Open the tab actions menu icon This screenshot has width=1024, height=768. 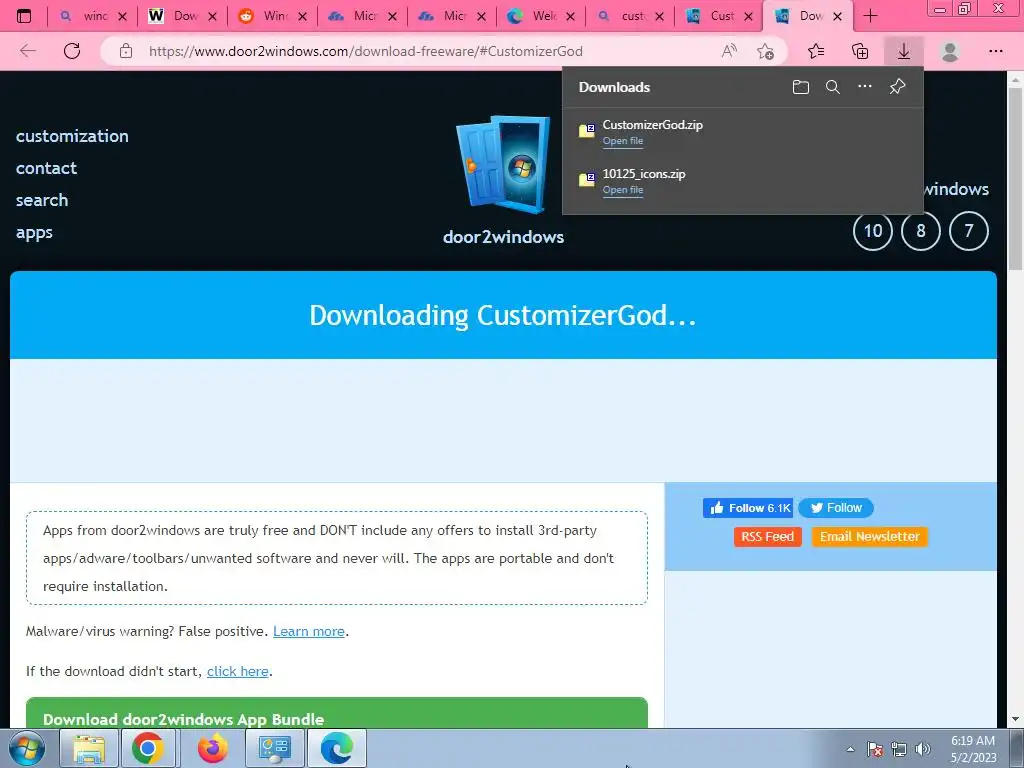(x=24, y=16)
